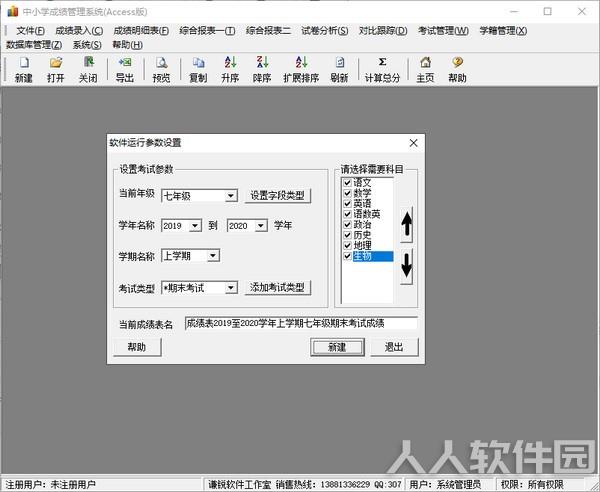Toggle the 地理 subject checkbox
This screenshot has height=492, width=600.
coord(347,246)
